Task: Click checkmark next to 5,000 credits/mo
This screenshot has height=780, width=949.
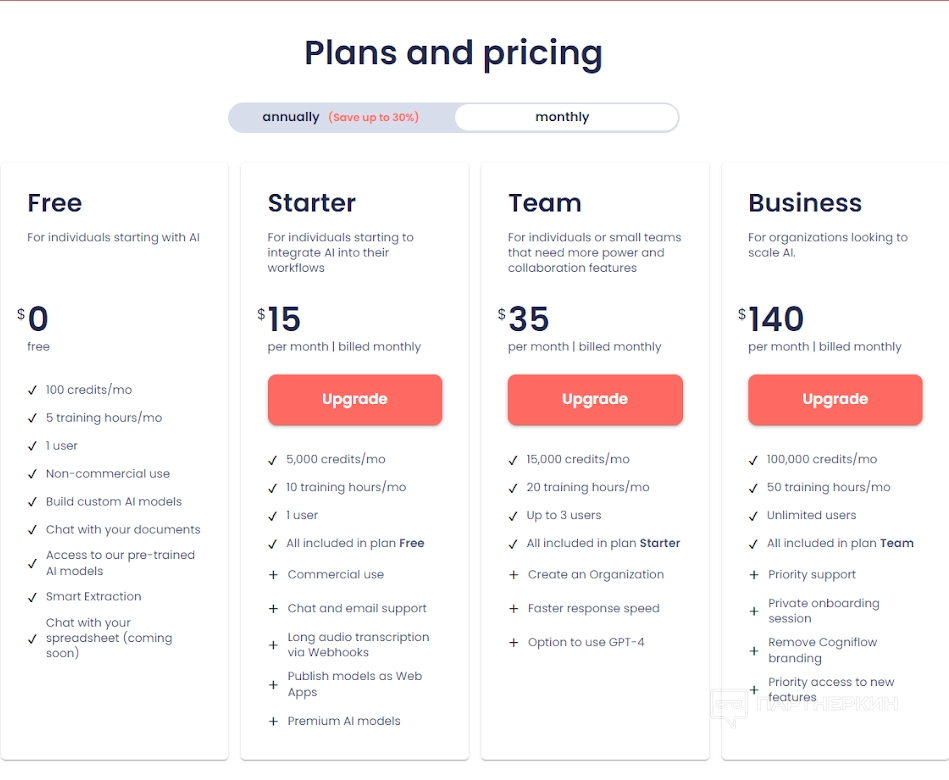Action: [x=273, y=460]
